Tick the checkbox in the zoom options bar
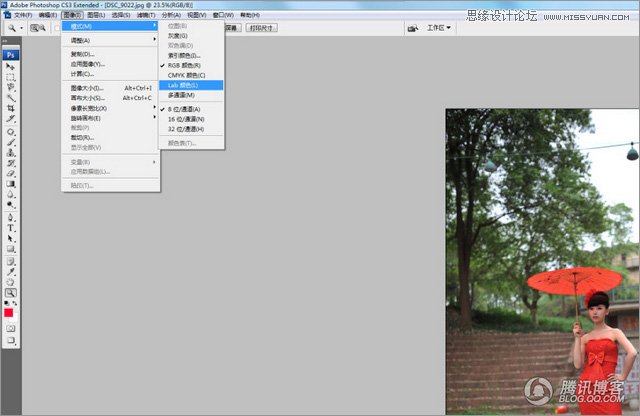Screen dimensions: 640x416 (x=57, y=28)
